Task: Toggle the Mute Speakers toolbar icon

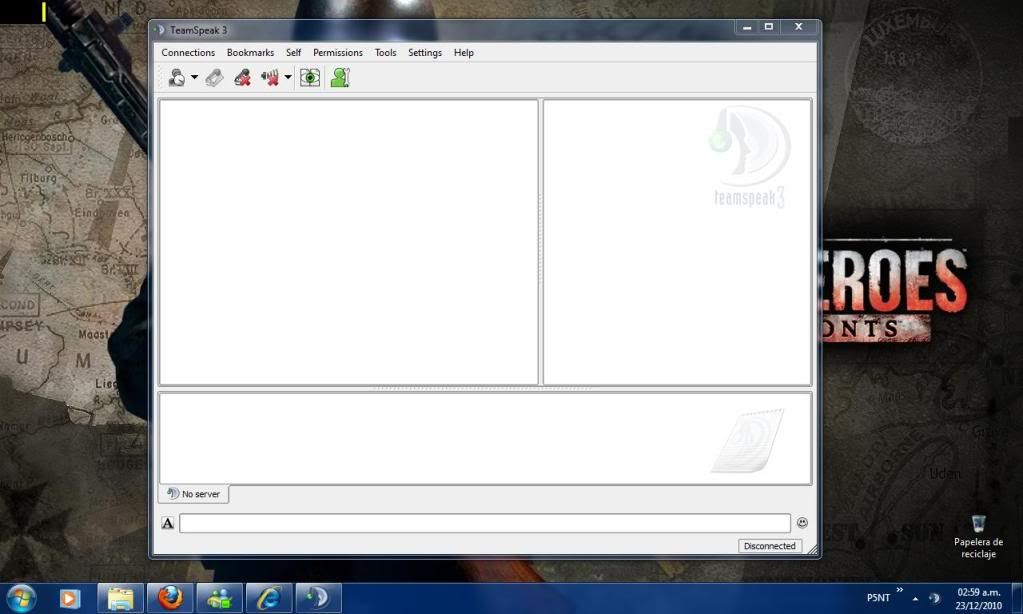Action: (270, 78)
